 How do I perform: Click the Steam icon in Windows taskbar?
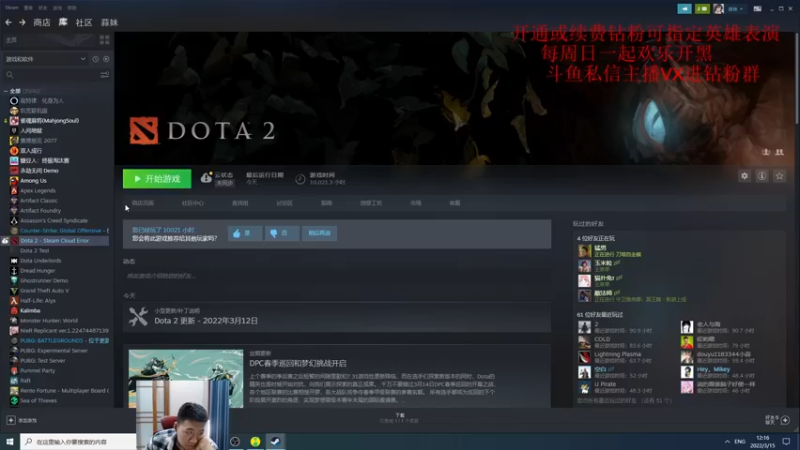coord(275,441)
